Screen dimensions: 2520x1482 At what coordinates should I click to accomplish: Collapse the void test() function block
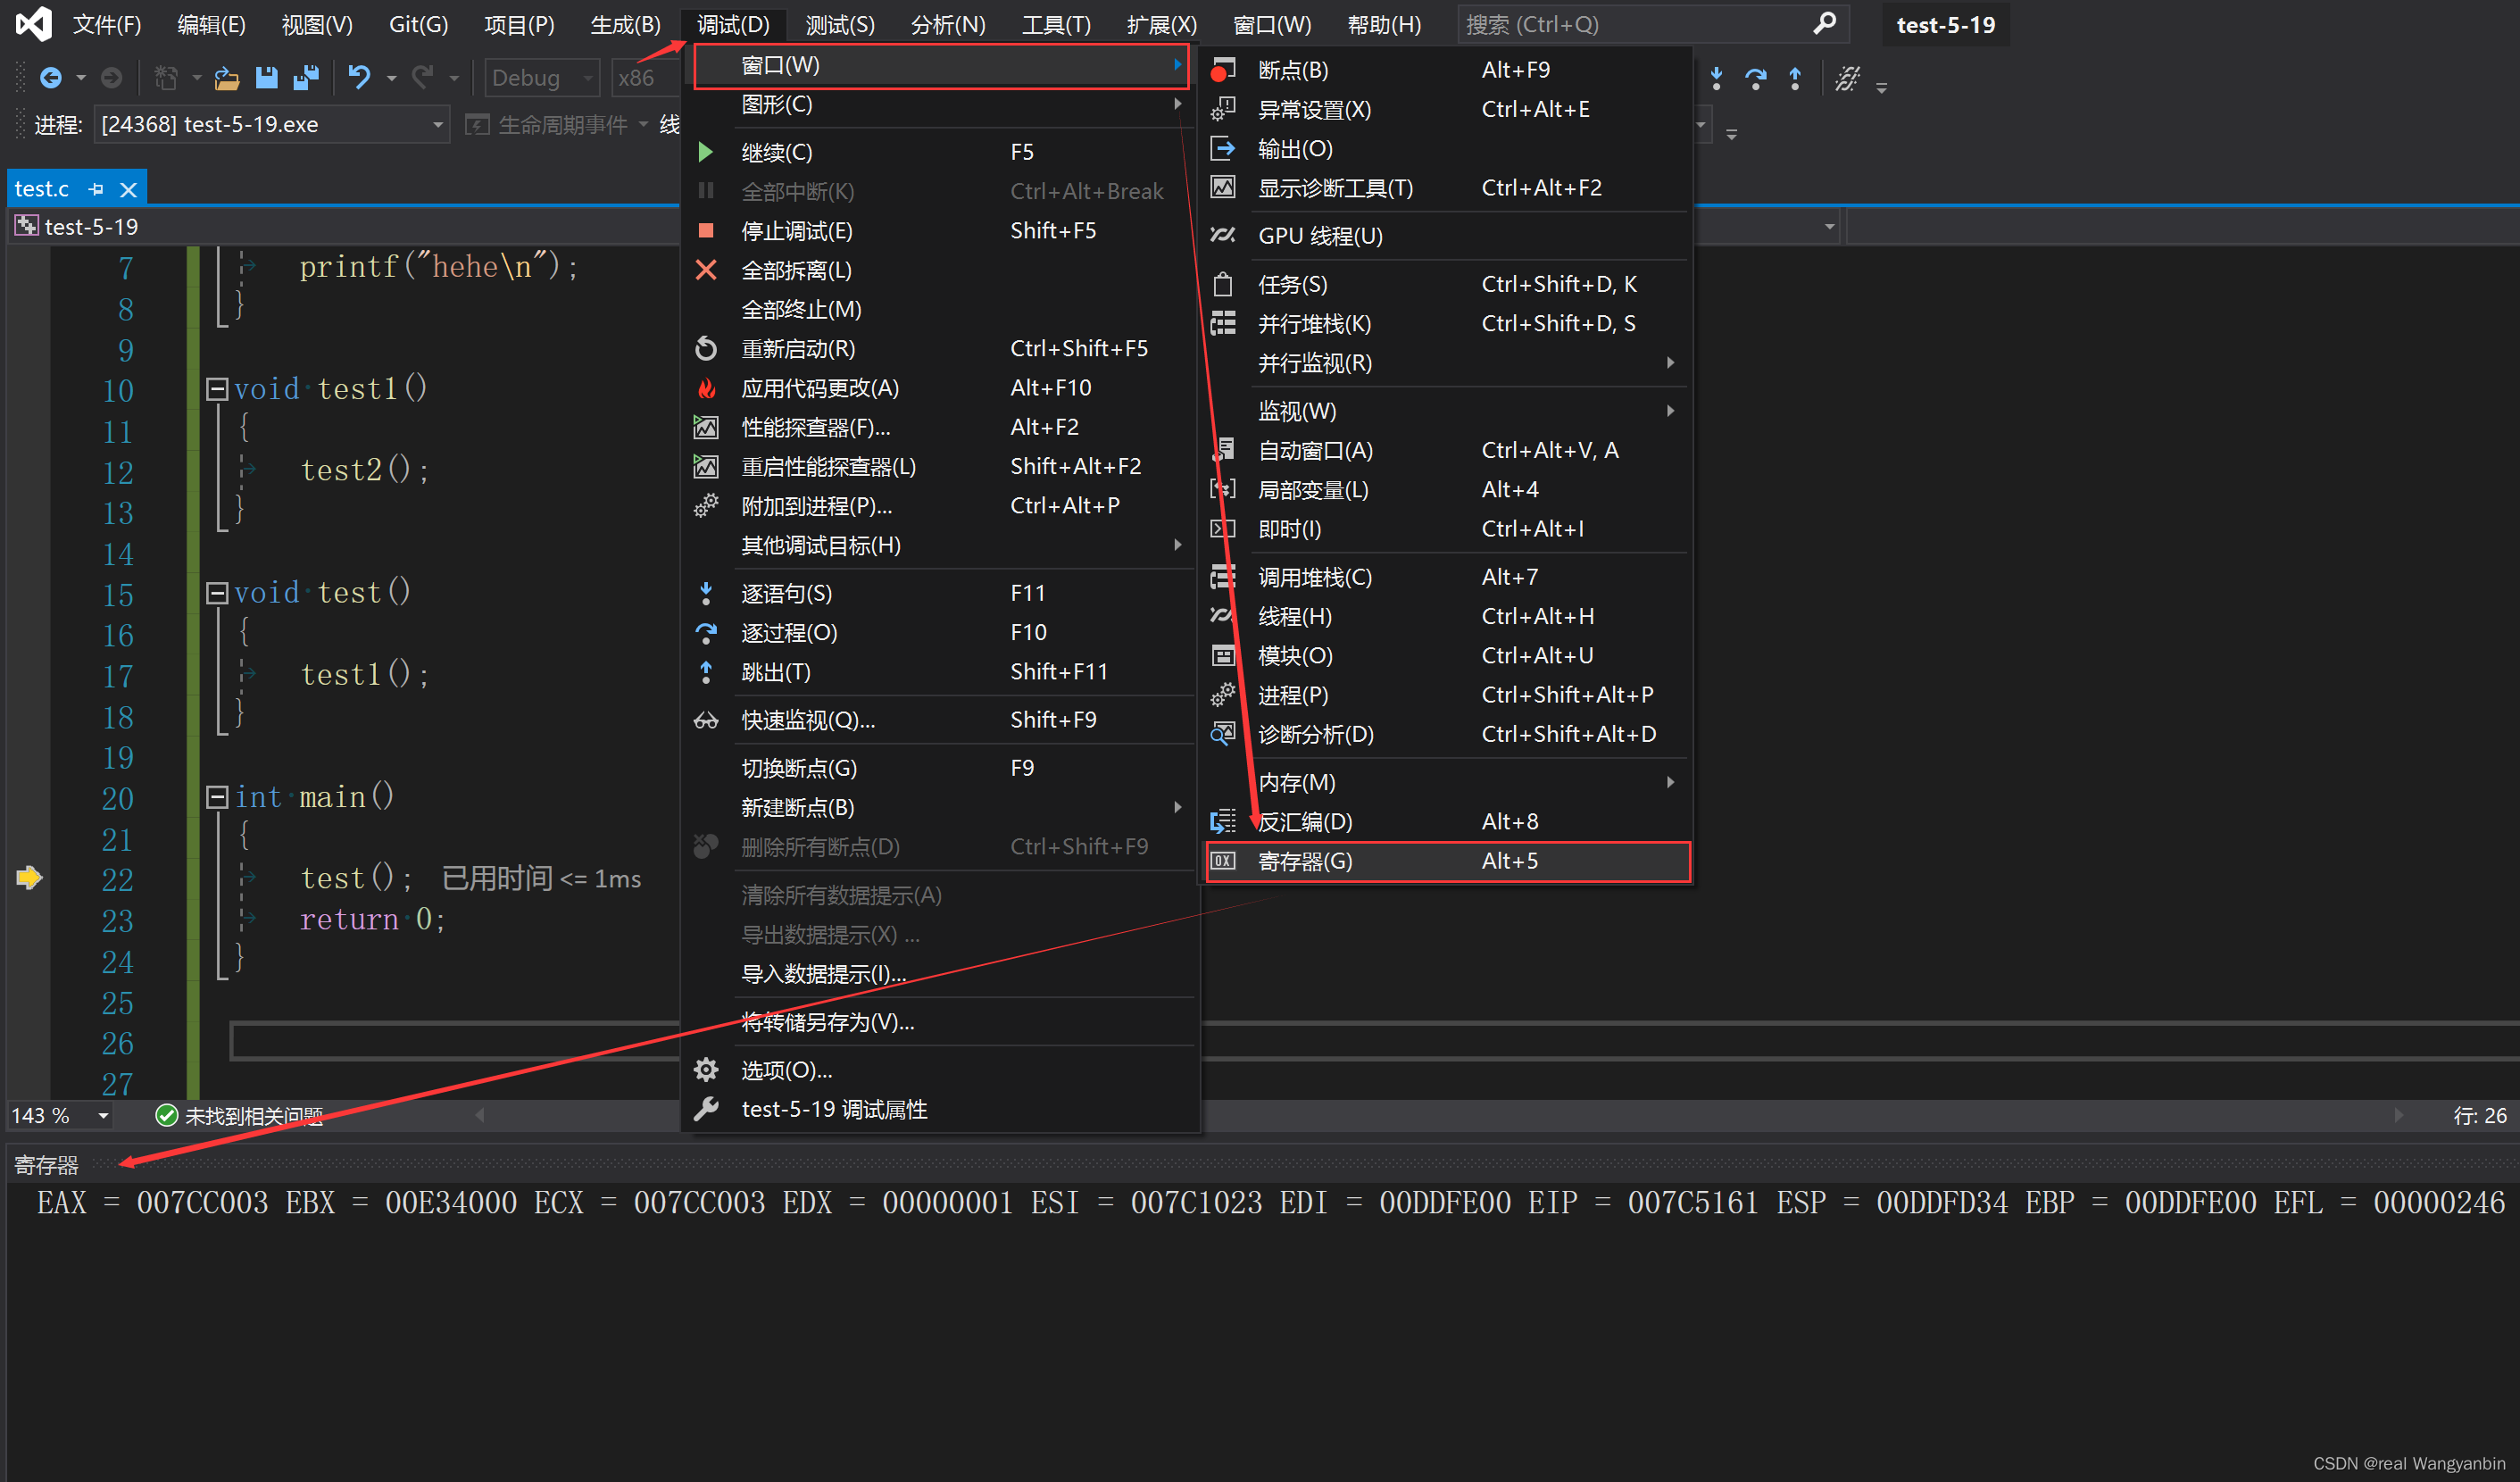(x=217, y=593)
